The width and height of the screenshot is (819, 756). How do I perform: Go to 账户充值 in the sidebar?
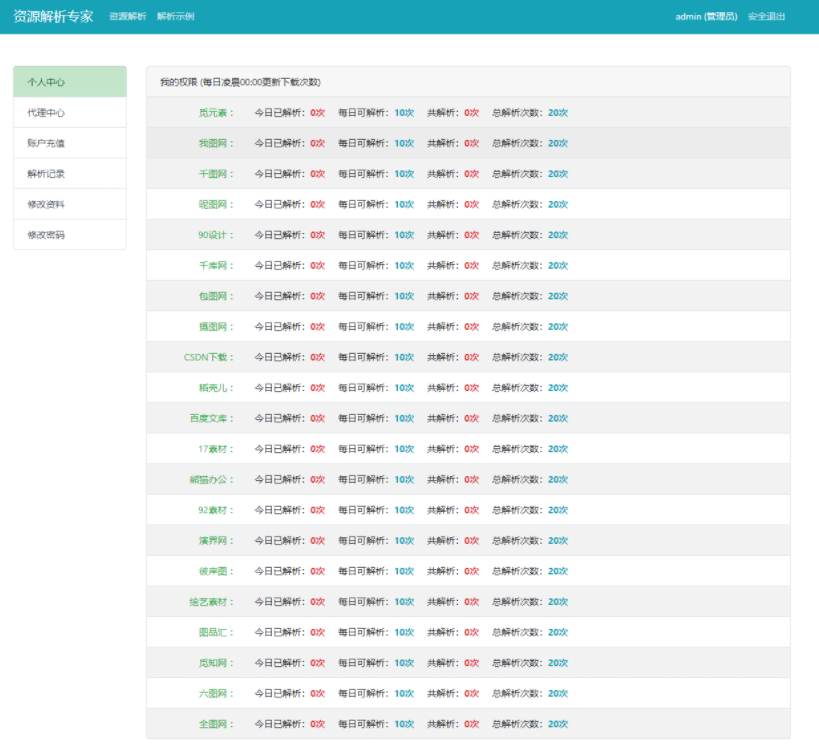(x=70, y=143)
